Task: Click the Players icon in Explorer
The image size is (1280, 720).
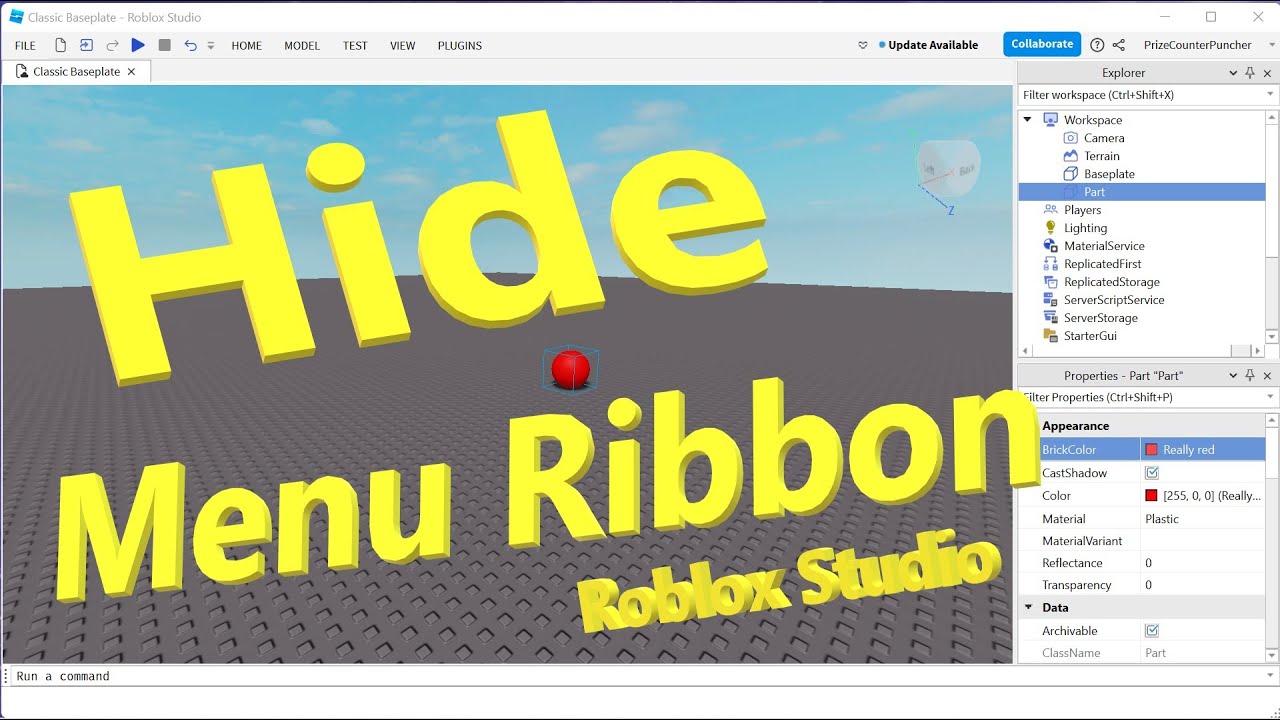Action: click(1050, 210)
